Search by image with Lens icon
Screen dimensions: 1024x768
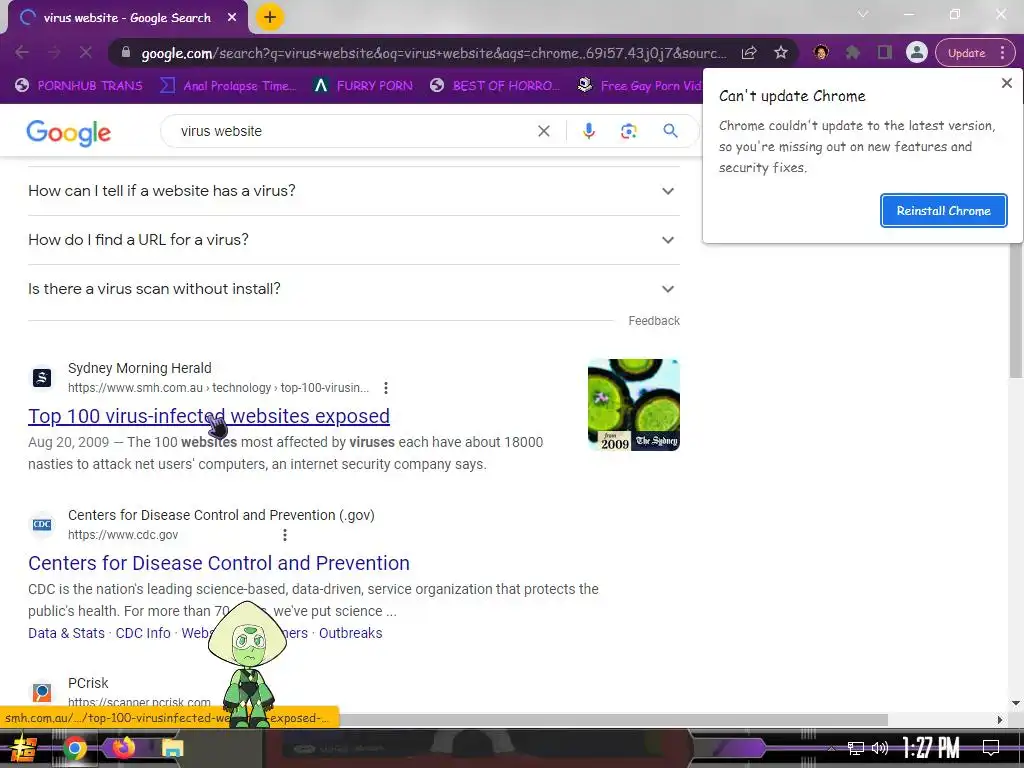click(x=628, y=131)
